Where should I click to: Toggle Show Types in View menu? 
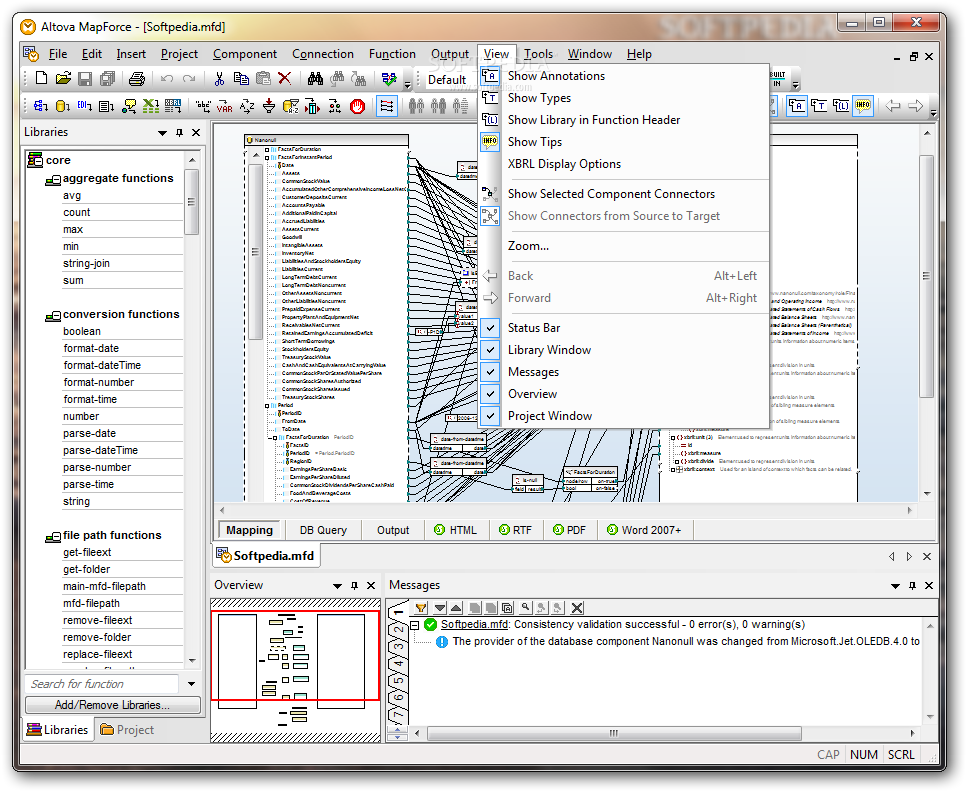click(x=539, y=98)
